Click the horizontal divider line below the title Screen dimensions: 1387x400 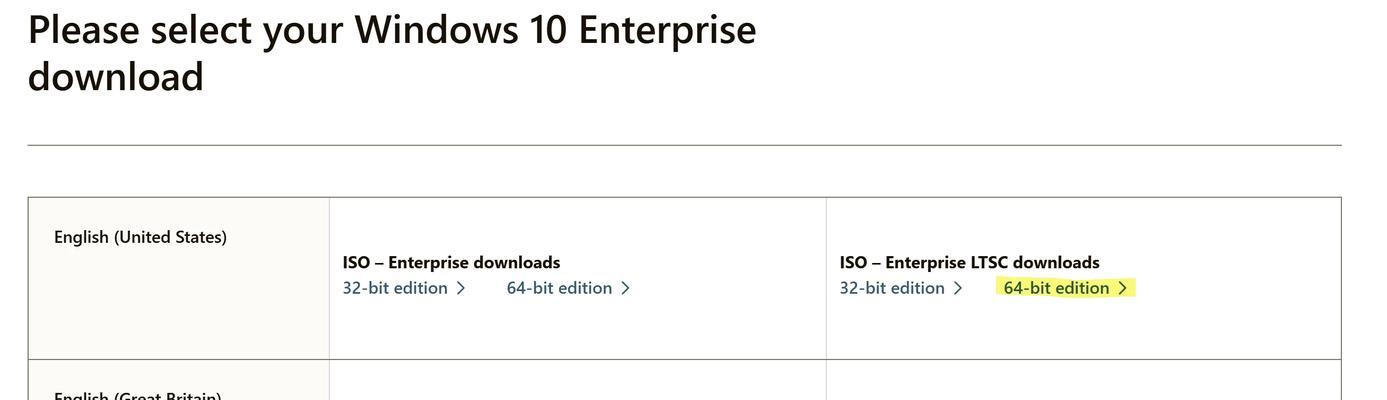click(x=684, y=145)
